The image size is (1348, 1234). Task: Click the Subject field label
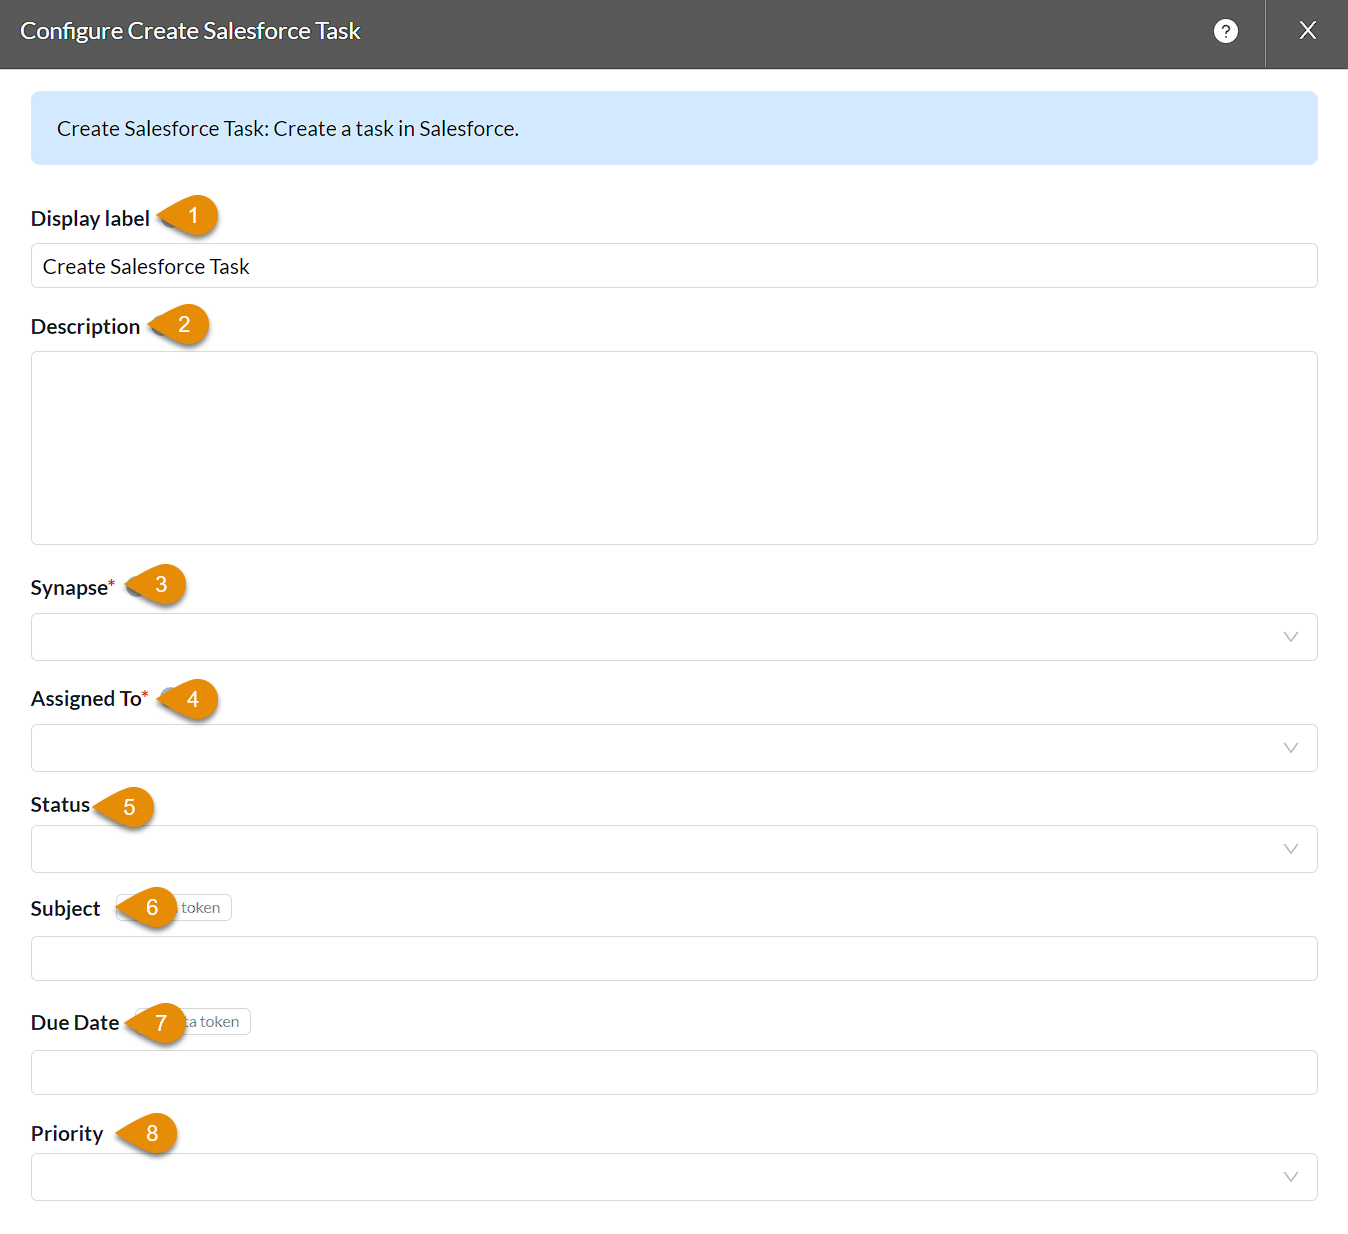pyautogui.click(x=65, y=909)
